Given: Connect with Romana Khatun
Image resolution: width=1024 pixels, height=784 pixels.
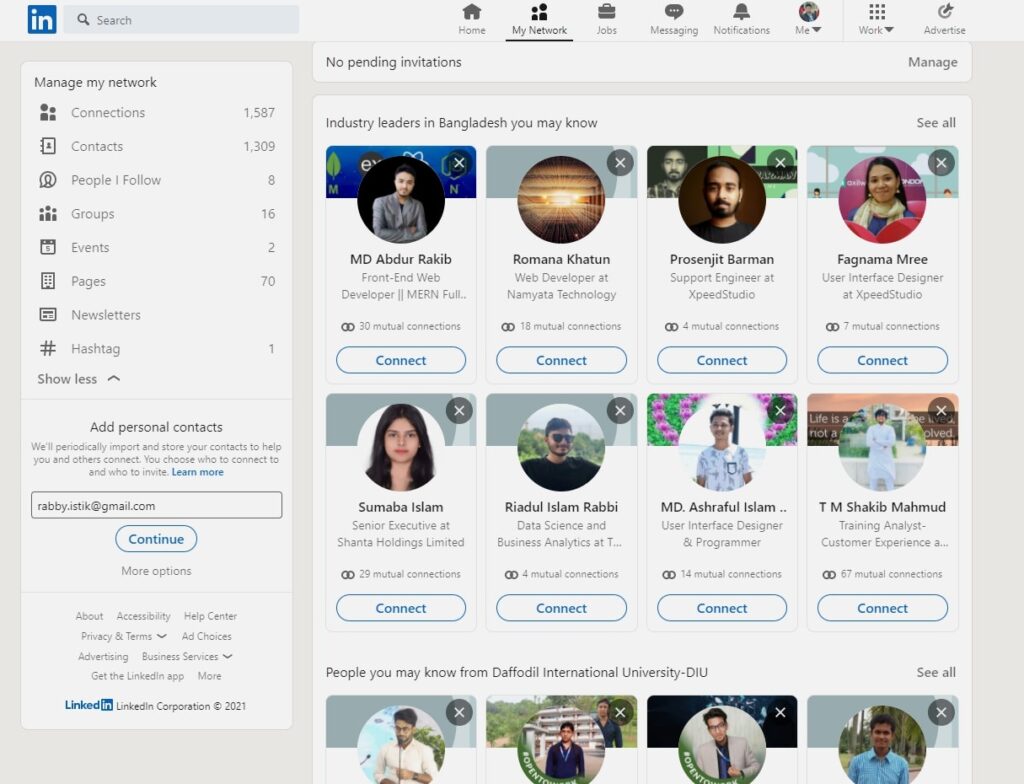Looking at the screenshot, I should [x=562, y=360].
